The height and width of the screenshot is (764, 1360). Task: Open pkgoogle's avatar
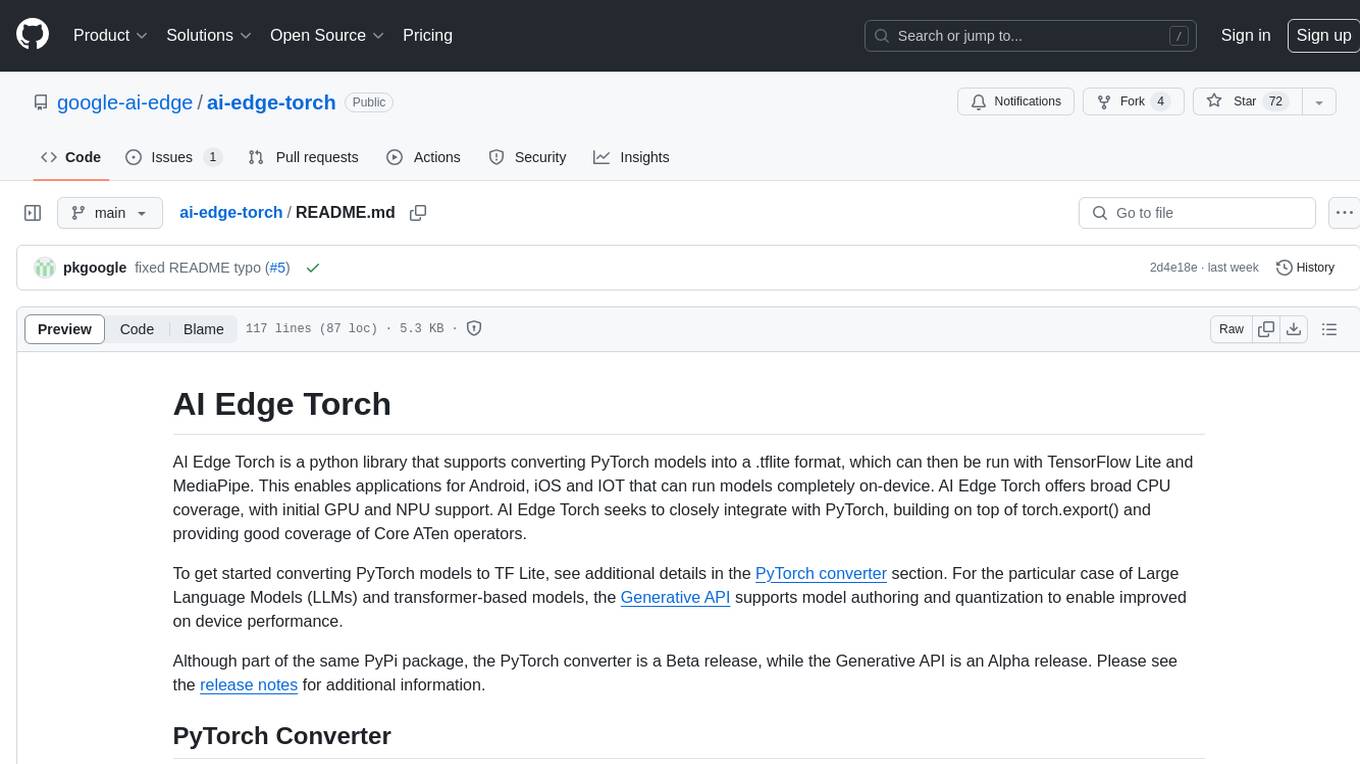coord(44,268)
